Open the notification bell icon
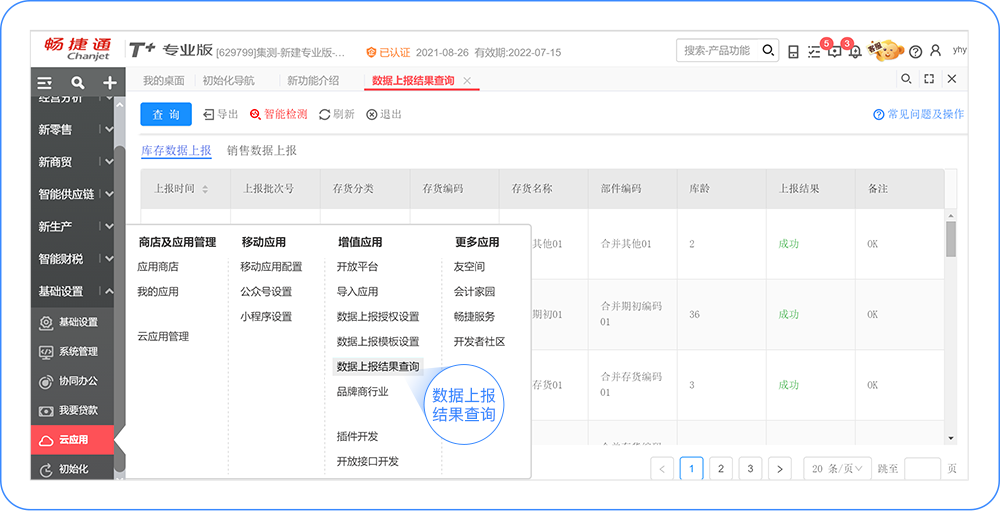Screen dimensions: 1000x511 click(x=854, y=51)
